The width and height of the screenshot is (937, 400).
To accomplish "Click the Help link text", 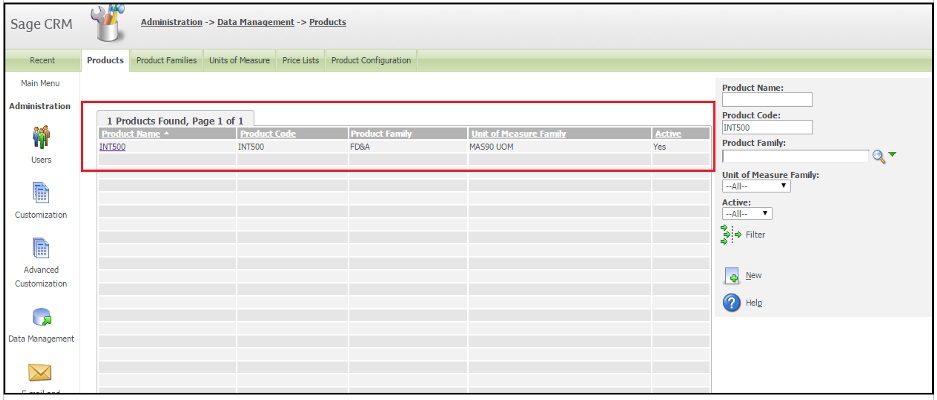I will (754, 303).
